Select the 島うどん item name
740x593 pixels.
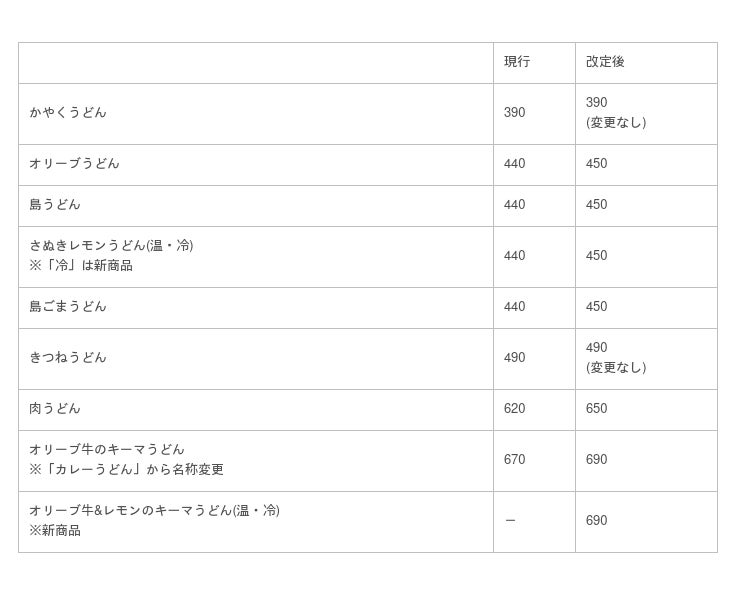click(55, 205)
